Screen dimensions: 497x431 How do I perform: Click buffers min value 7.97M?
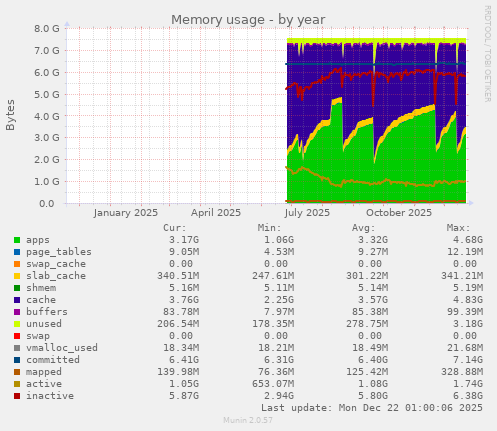[279, 312]
